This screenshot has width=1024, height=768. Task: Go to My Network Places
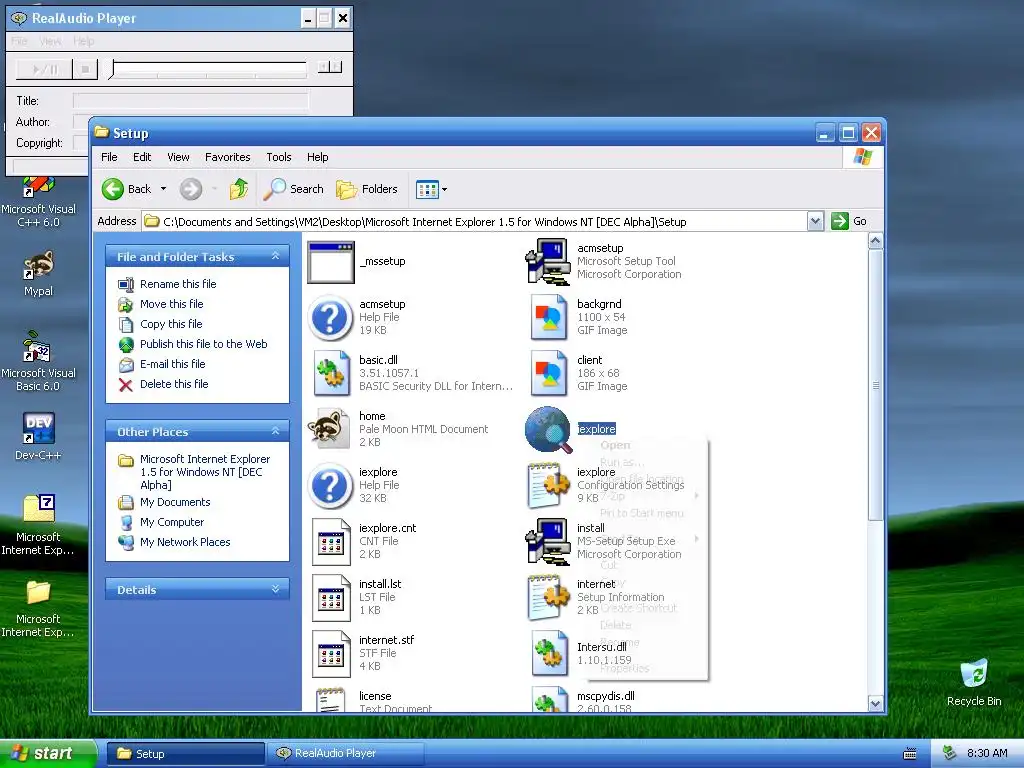pos(185,542)
